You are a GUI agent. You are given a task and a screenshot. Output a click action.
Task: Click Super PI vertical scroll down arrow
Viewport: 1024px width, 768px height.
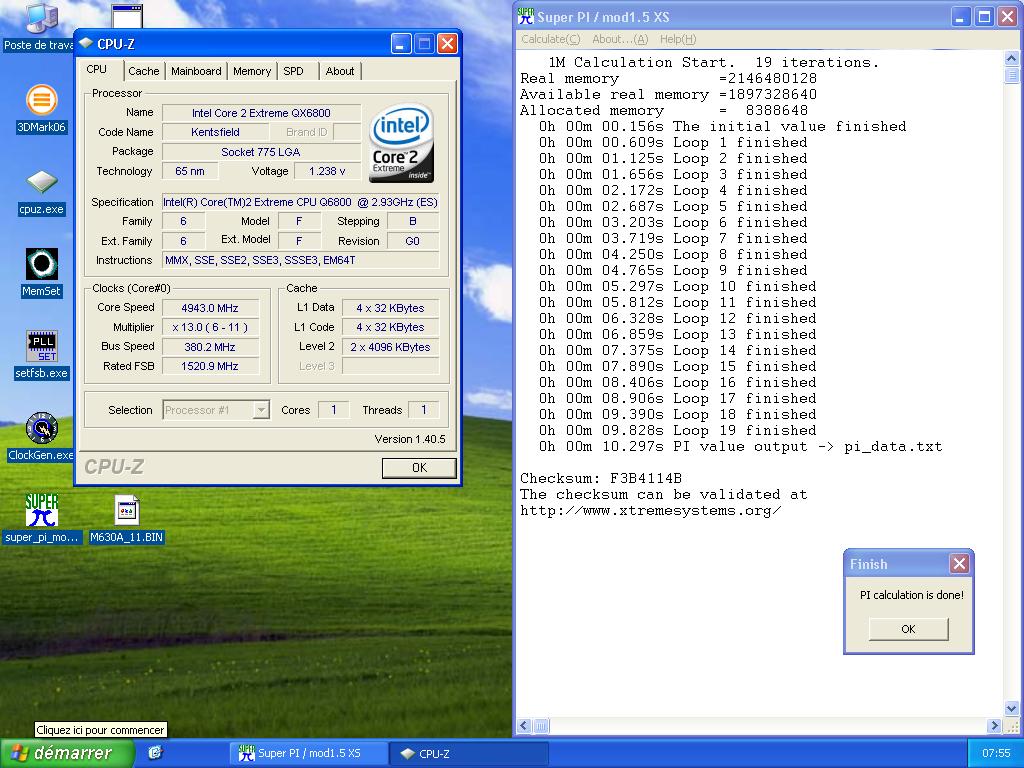pos(1012,709)
